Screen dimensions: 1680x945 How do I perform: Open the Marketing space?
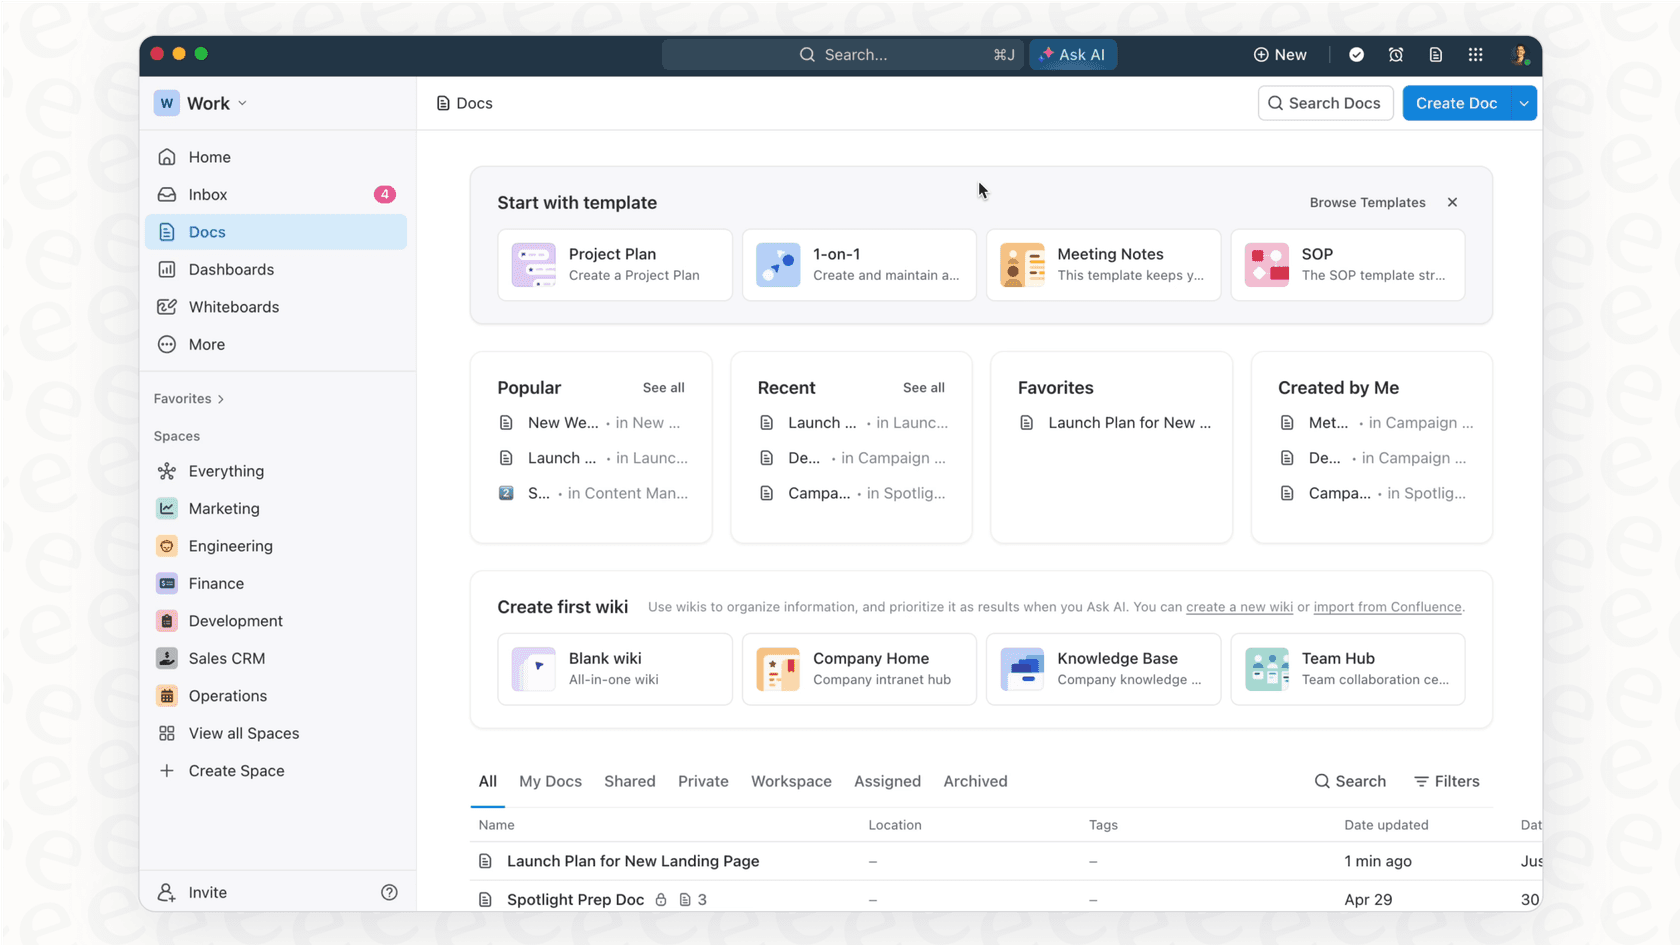pyautogui.click(x=222, y=508)
